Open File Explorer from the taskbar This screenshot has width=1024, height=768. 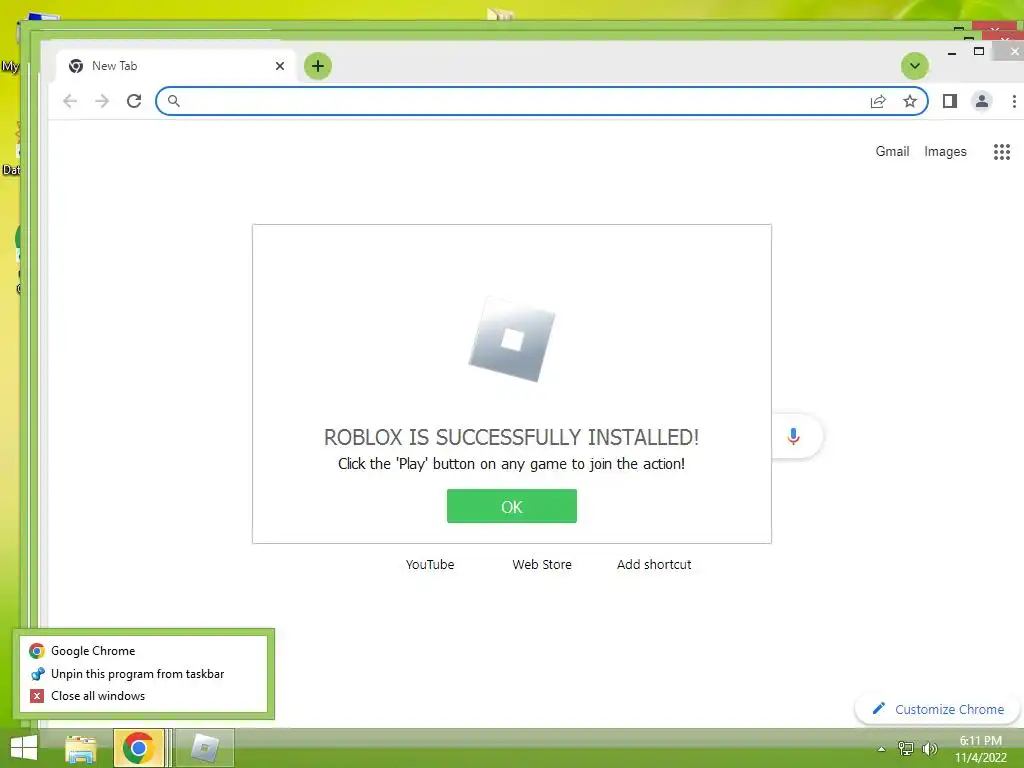80,748
